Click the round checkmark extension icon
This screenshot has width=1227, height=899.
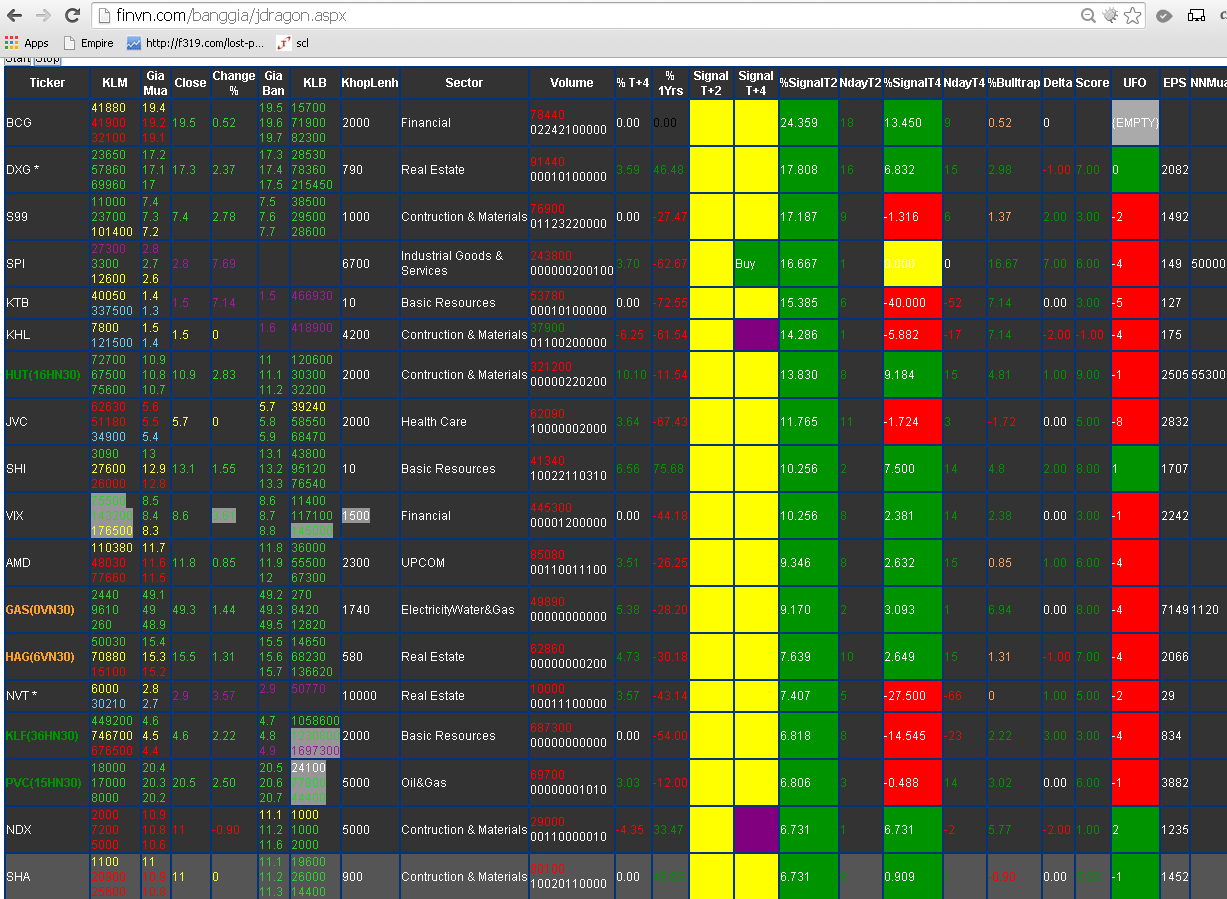point(1164,16)
